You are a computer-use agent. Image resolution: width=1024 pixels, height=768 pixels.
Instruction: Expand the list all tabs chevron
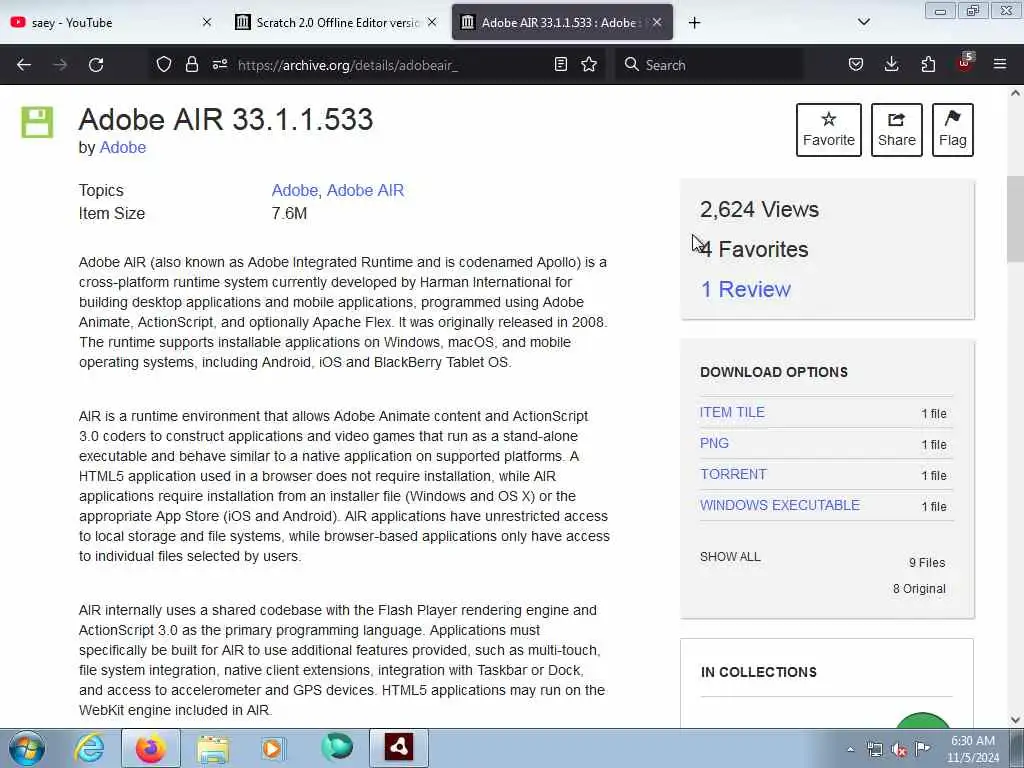coord(863,22)
